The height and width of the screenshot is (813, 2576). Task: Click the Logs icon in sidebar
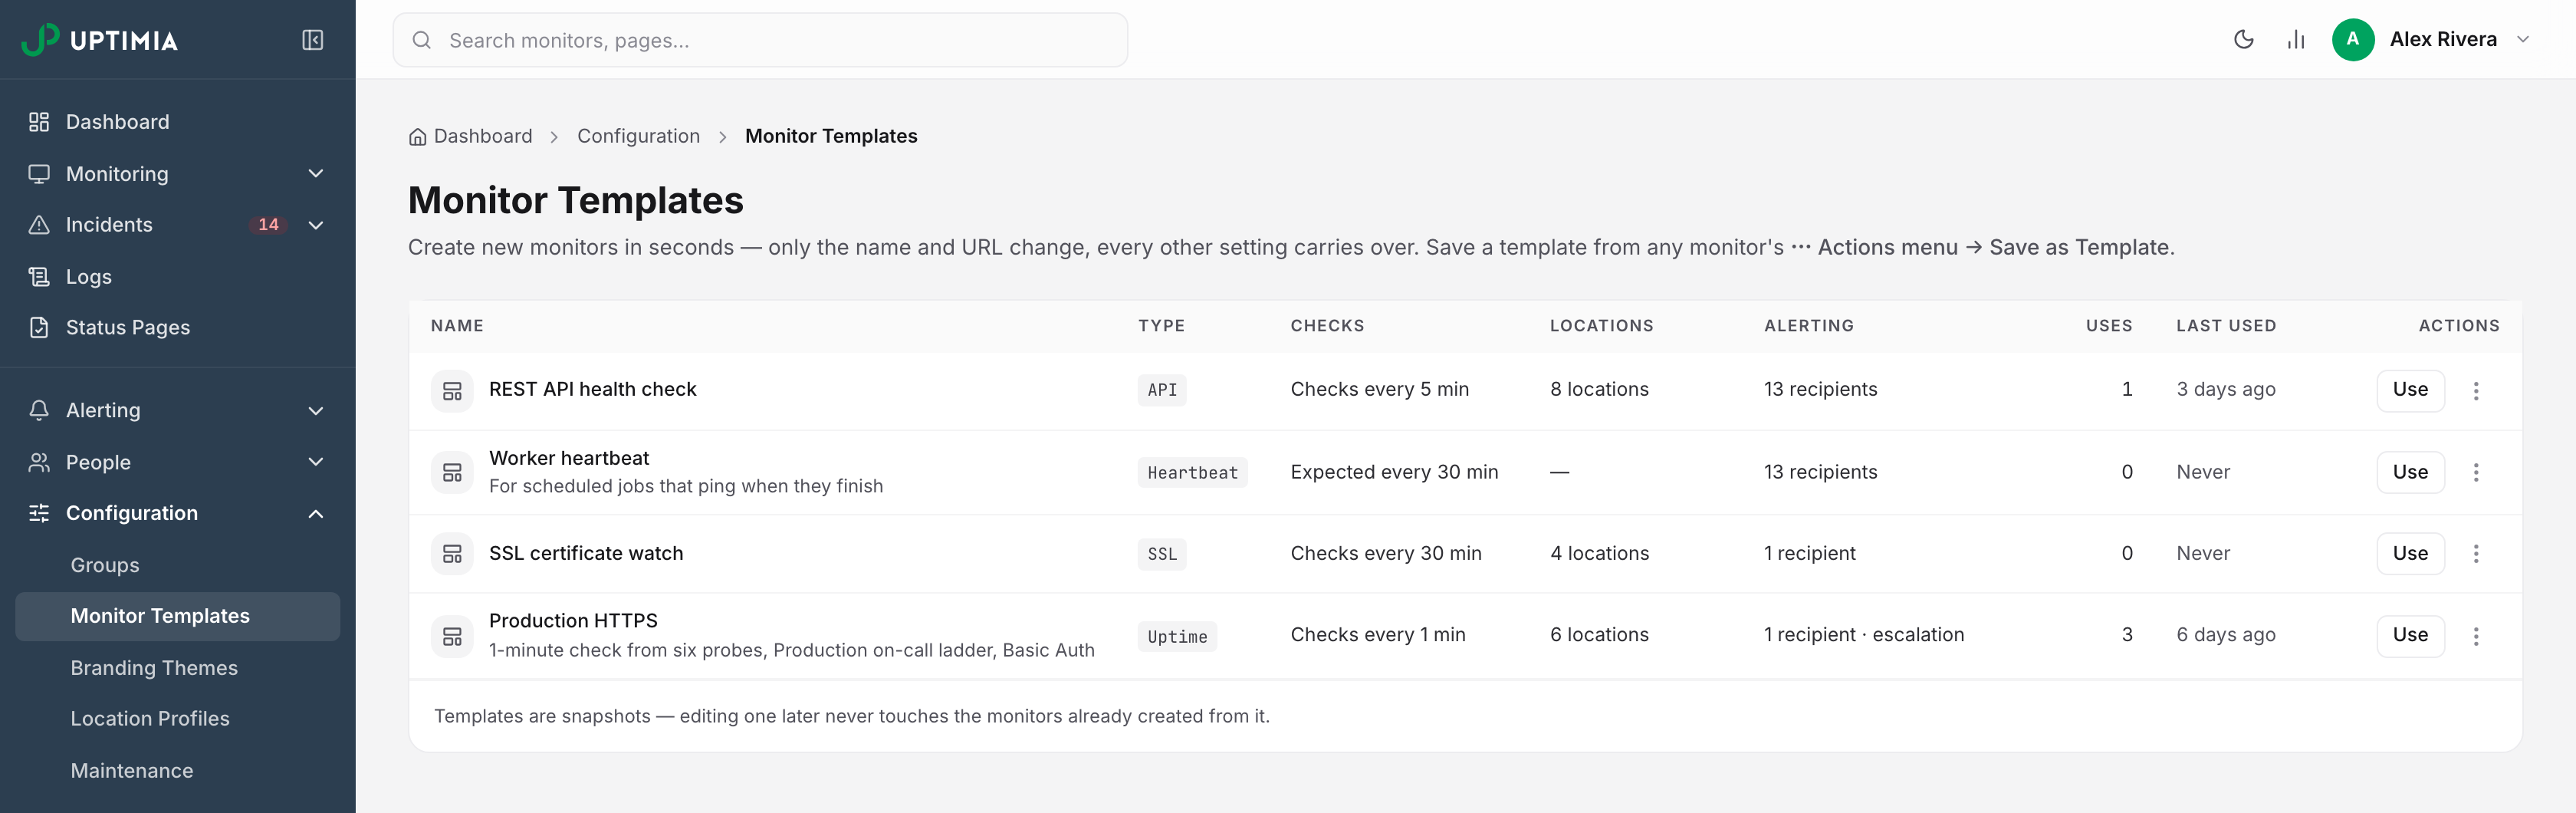39,277
